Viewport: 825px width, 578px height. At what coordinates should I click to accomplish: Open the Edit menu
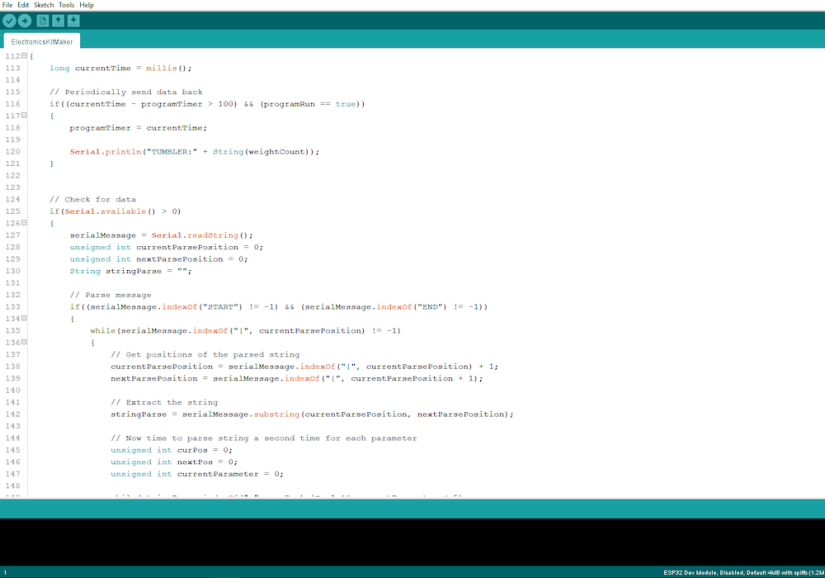(23, 5)
